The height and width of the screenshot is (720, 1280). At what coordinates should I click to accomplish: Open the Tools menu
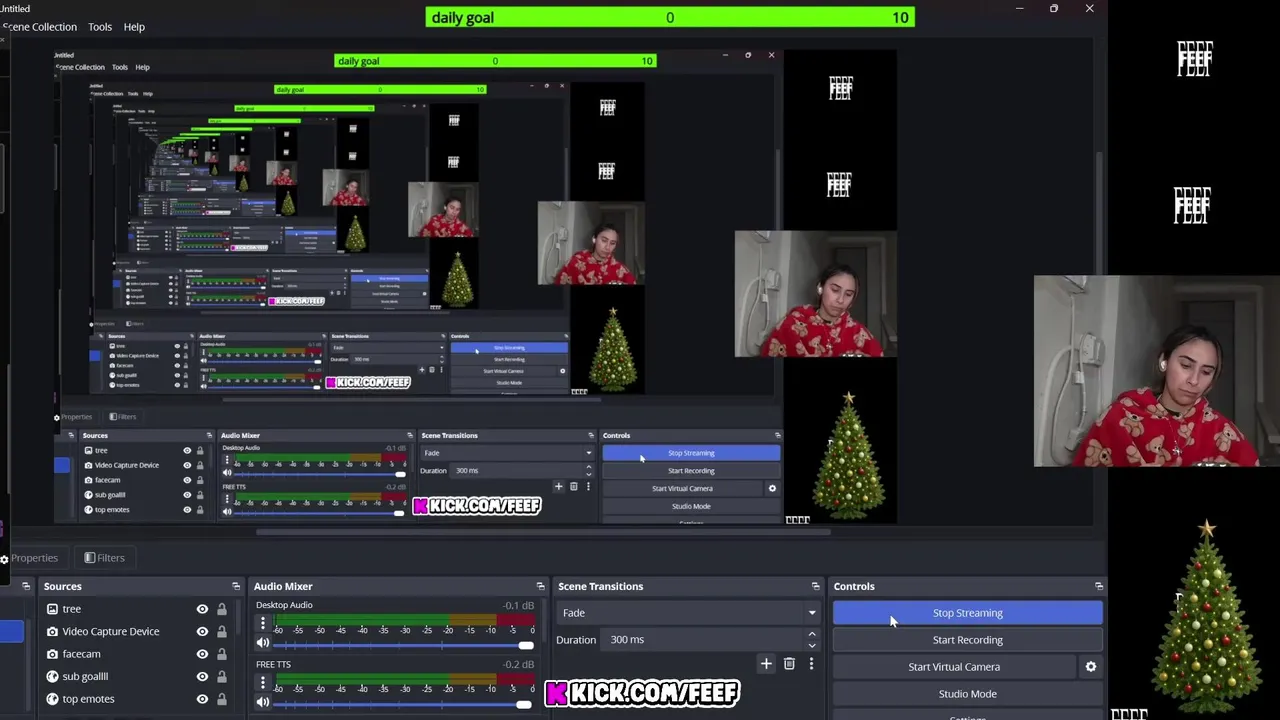click(x=100, y=27)
